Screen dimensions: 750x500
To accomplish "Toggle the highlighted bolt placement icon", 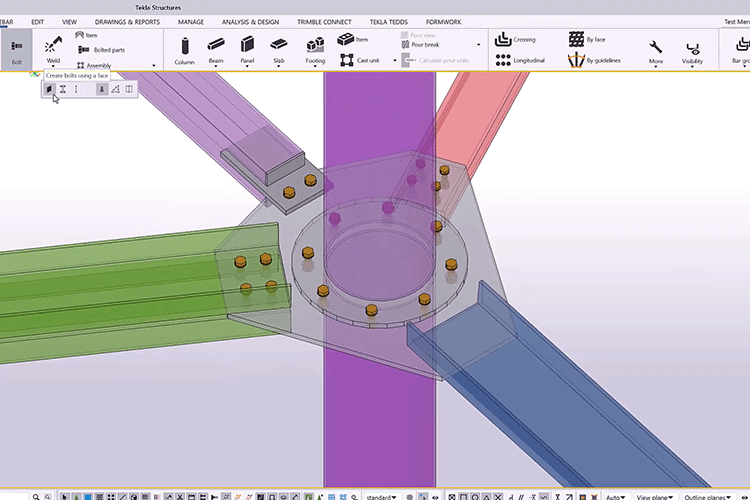I will pyautogui.click(x=102, y=89).
